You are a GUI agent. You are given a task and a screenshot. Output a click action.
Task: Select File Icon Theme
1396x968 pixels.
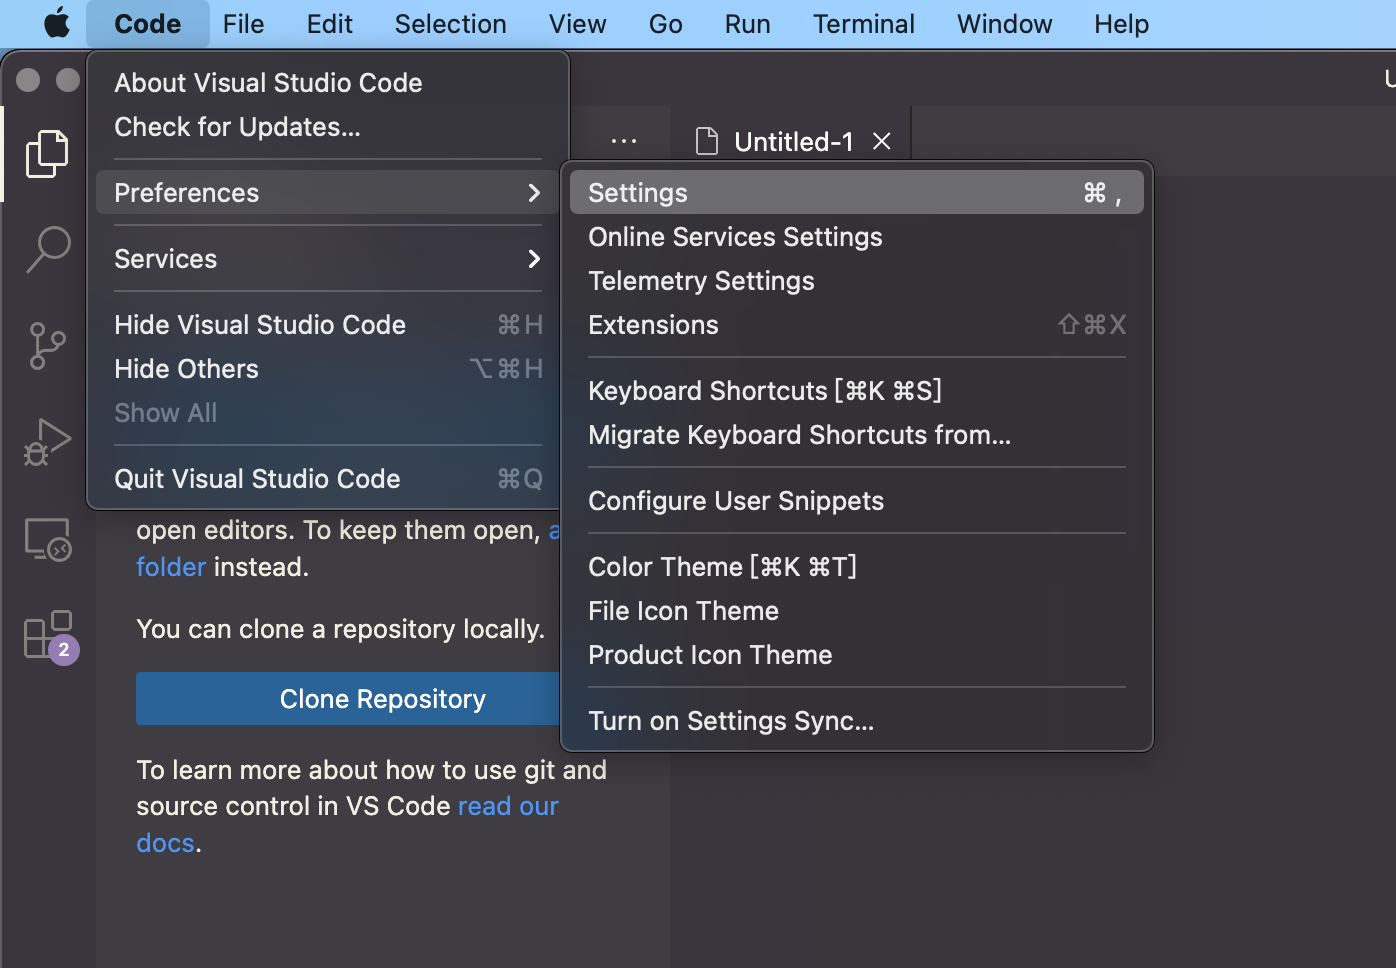857,611
